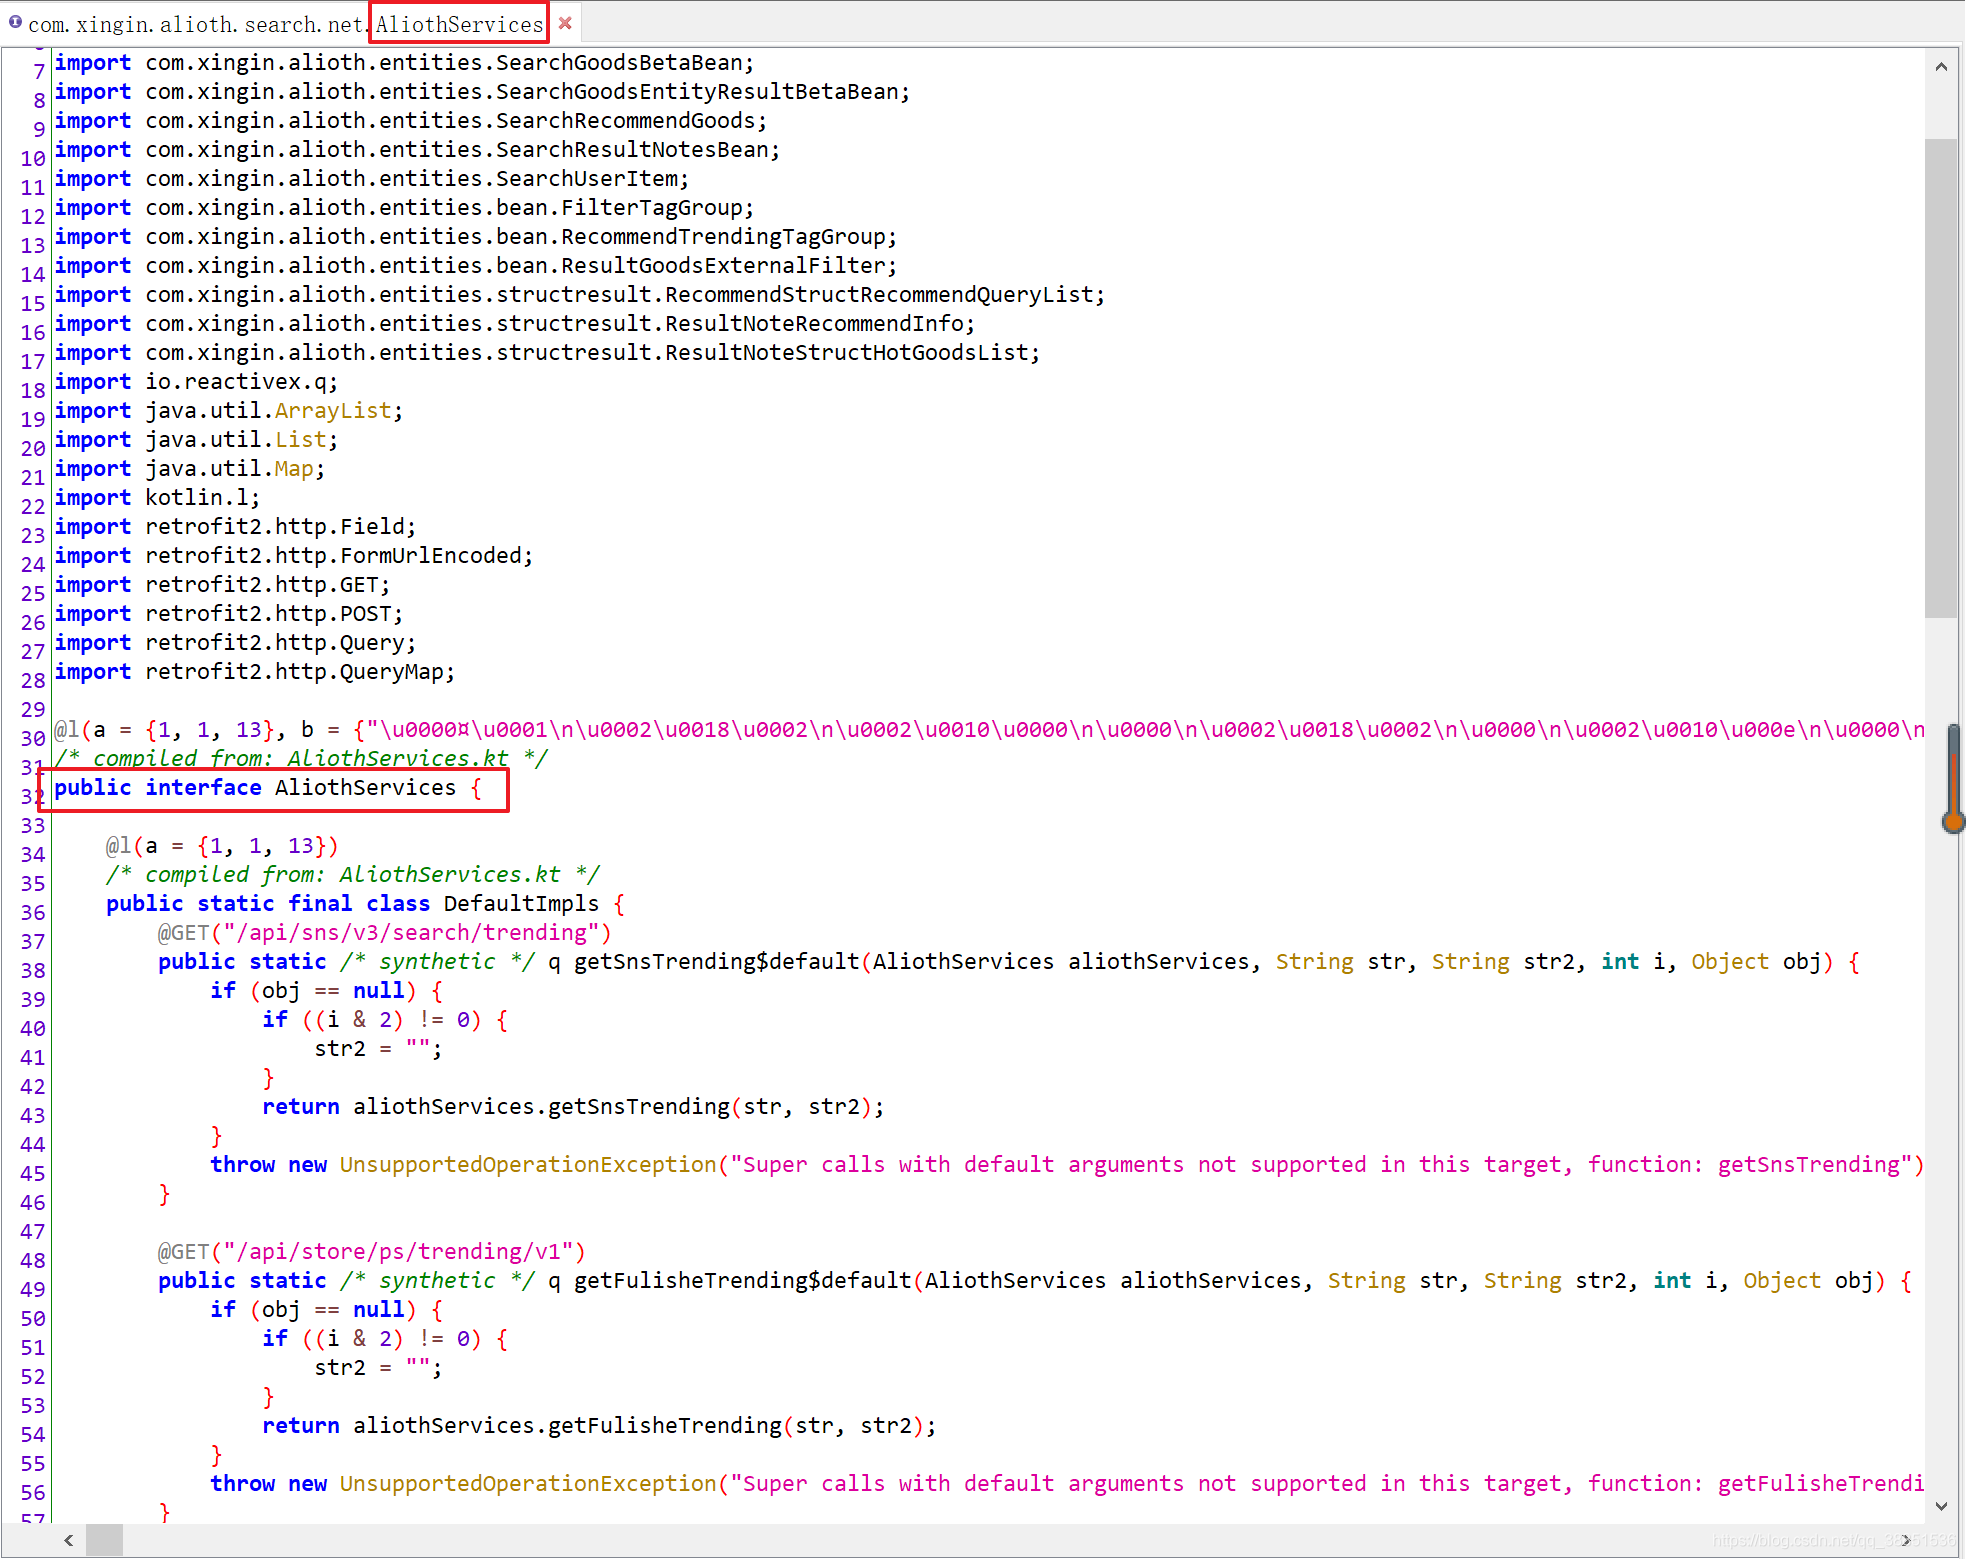Image resolution: width=1966 pixels, height=1559 pixels.
Task: Click the vertical scrollbar thumb
Action: 1941,379
